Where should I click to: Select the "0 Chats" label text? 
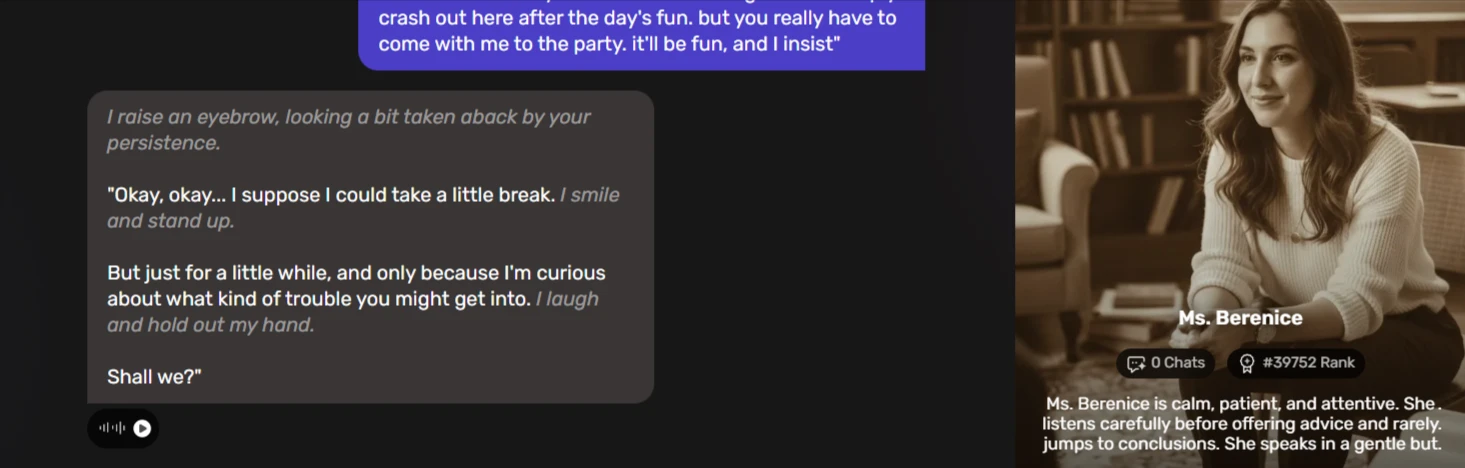click(x=1177, y=363)
